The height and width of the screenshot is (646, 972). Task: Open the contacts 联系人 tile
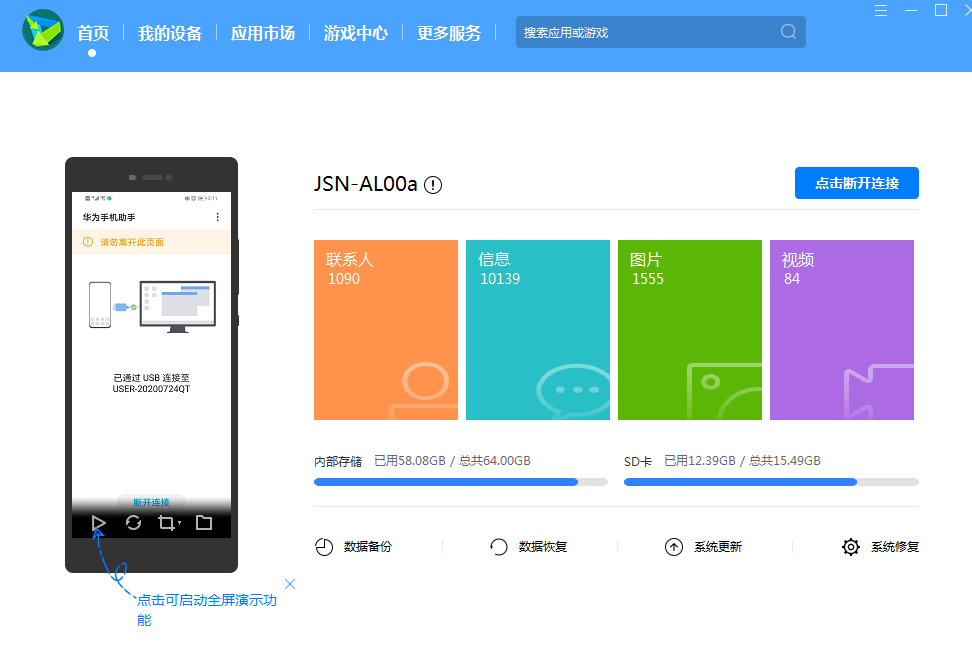point(385,329)
